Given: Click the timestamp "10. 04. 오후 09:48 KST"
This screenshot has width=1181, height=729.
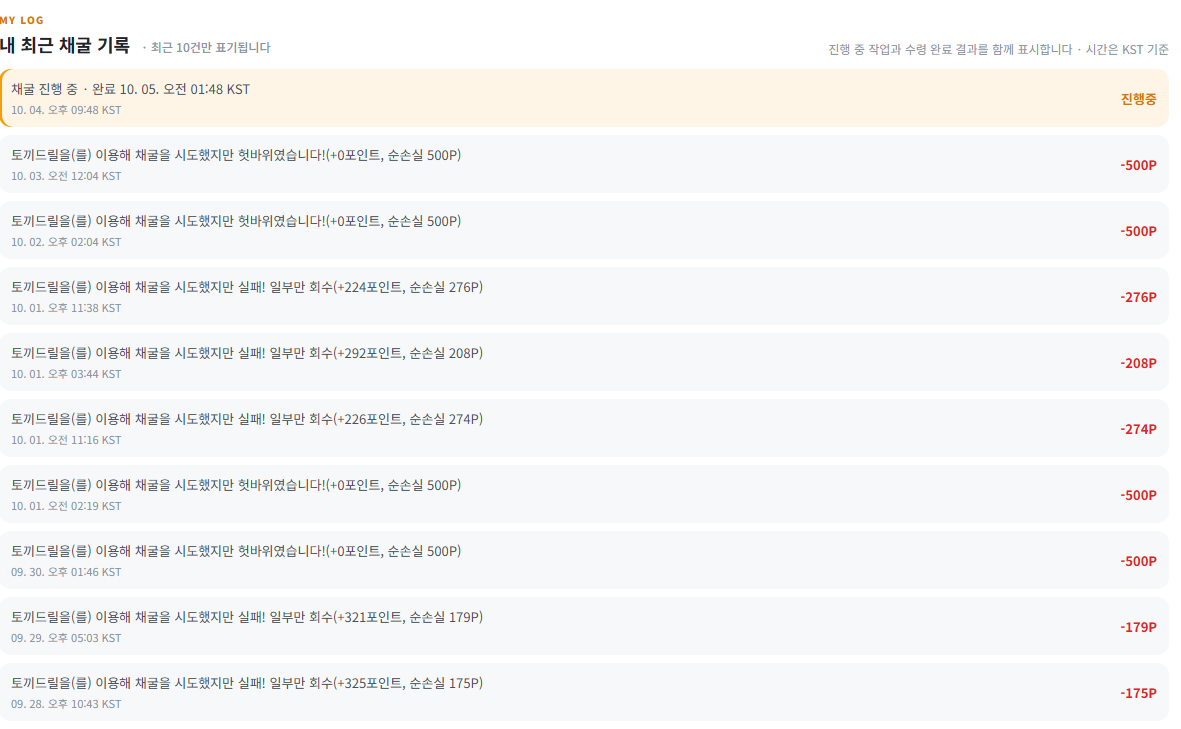Looking at the screenshot, I should 66,110.
